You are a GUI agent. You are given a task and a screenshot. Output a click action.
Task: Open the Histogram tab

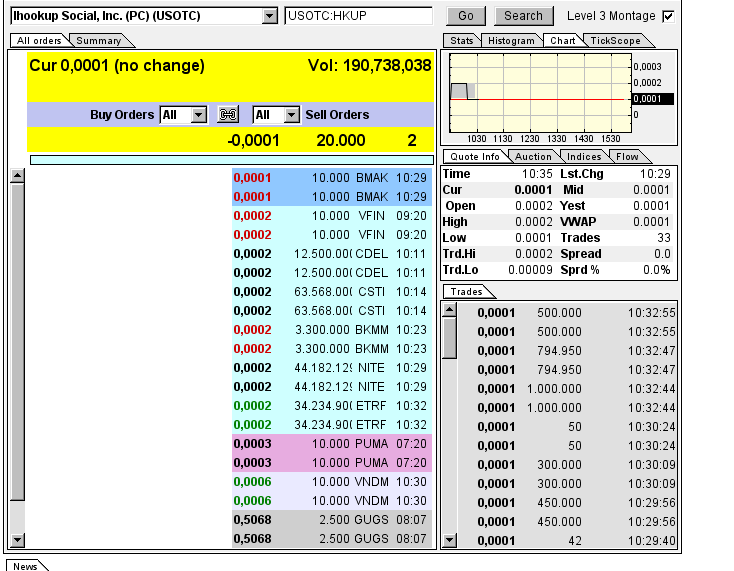pyautogui.click(x=510, y=41)
